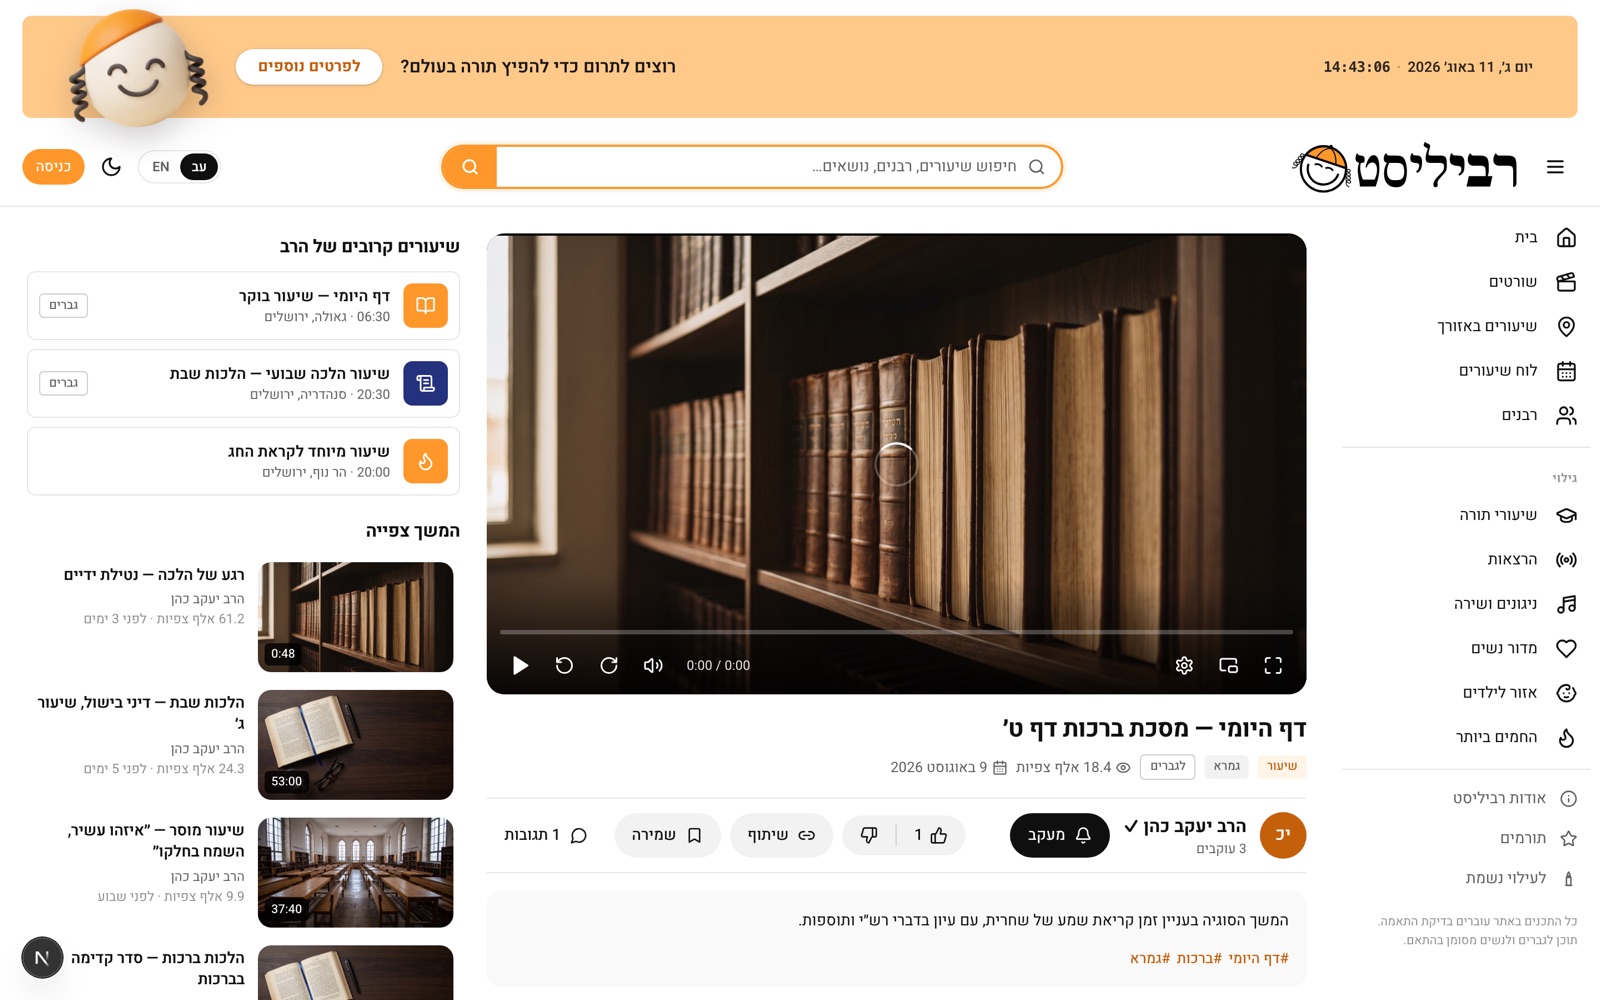Switch the site language to EN

point(161,167)
